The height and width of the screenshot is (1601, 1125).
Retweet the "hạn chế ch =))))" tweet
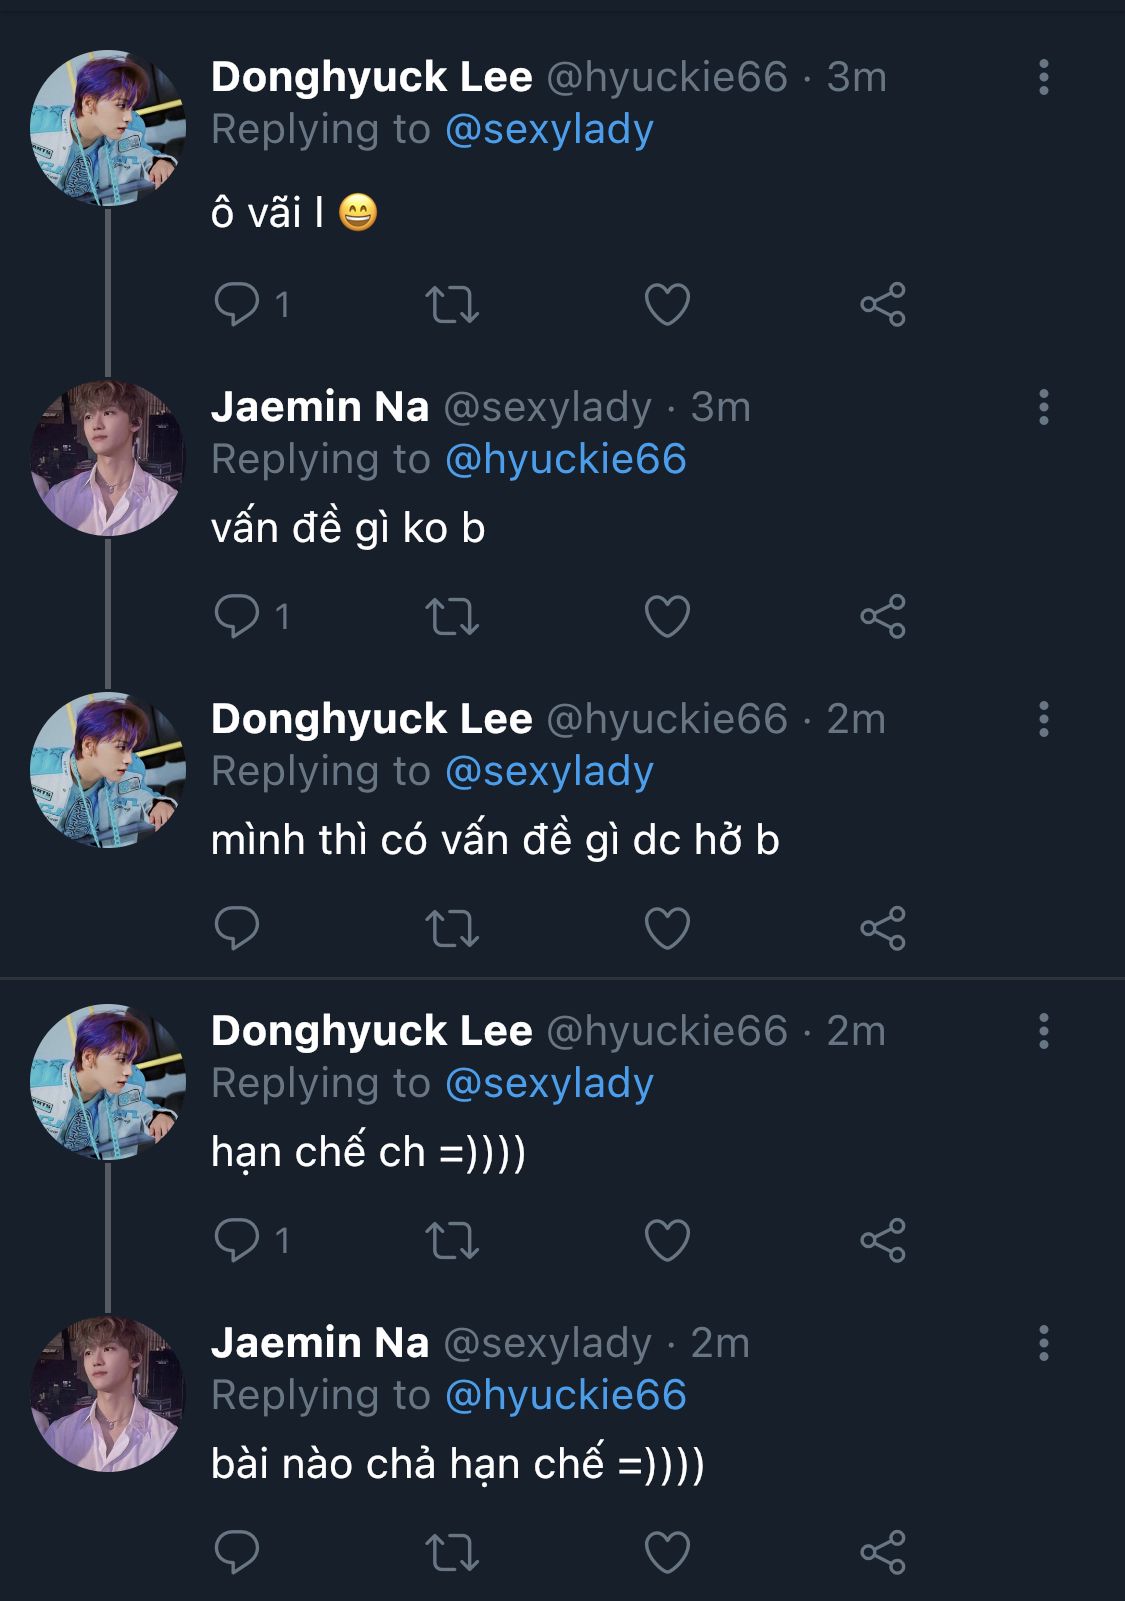tap(452, 1240)
